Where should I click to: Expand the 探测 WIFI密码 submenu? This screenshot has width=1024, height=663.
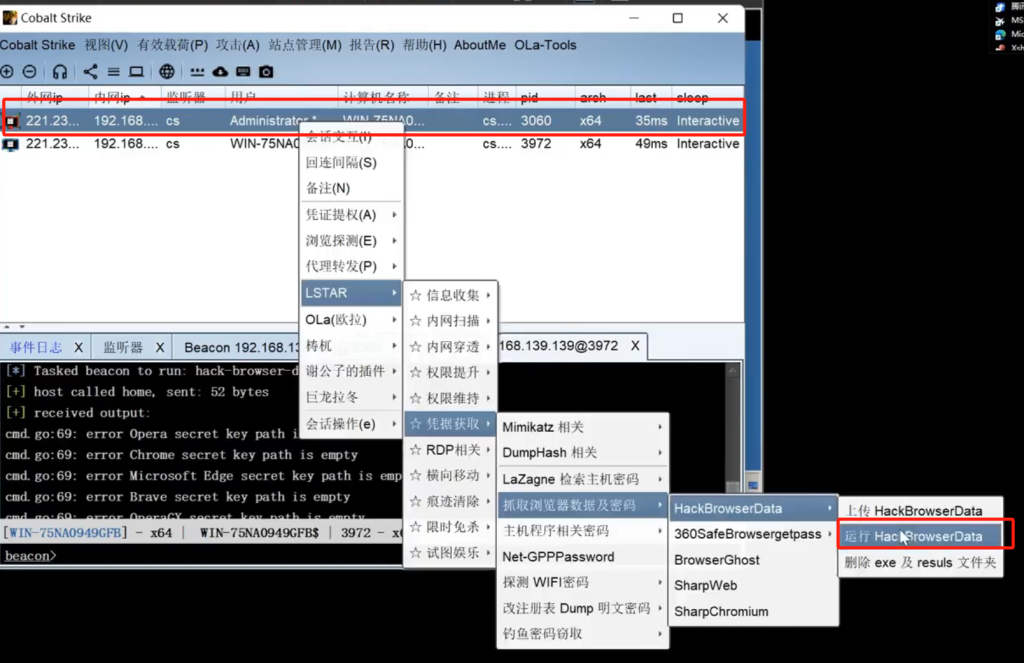tap(583, 582)
